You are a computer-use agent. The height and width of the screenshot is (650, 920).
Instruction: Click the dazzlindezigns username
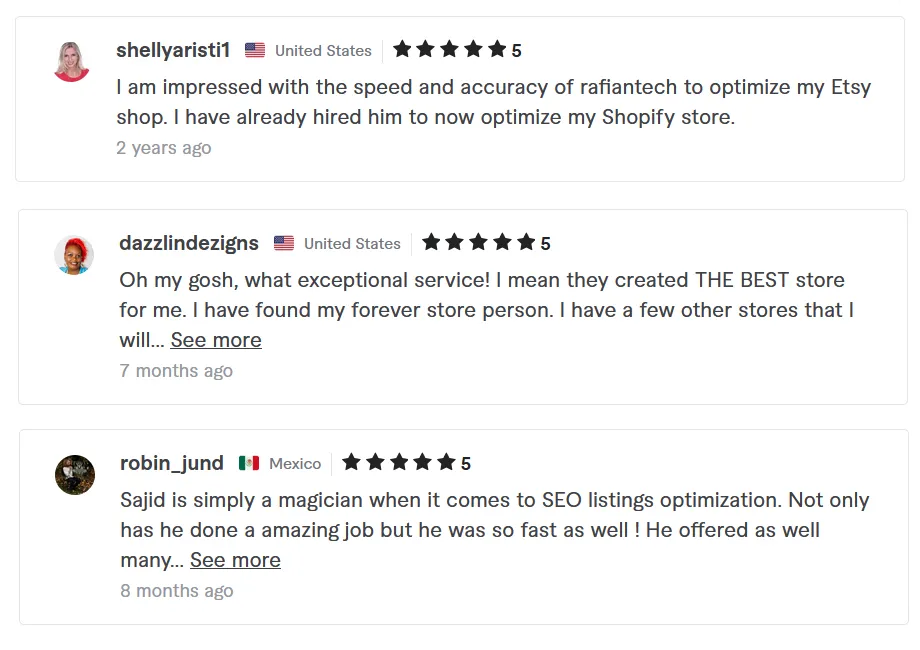188,242
